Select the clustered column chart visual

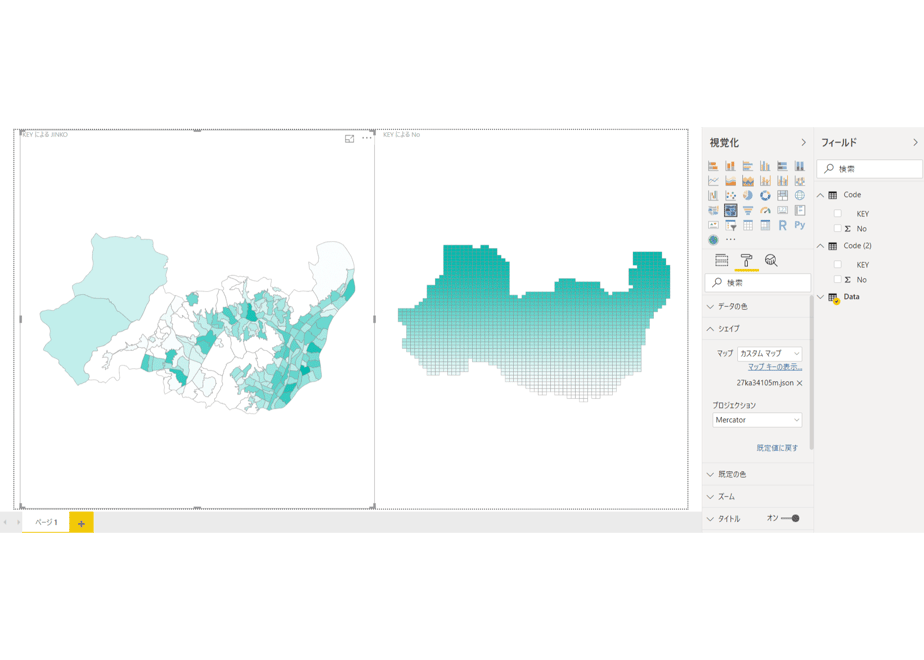coord(765,166)
